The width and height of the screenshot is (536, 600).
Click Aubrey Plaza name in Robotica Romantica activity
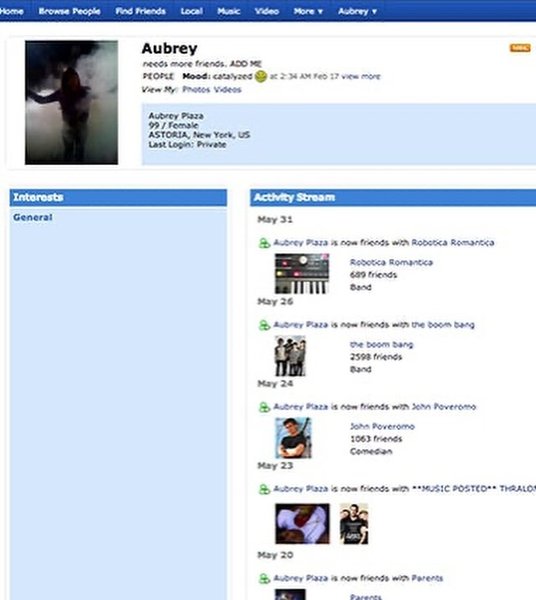[301, 243]
